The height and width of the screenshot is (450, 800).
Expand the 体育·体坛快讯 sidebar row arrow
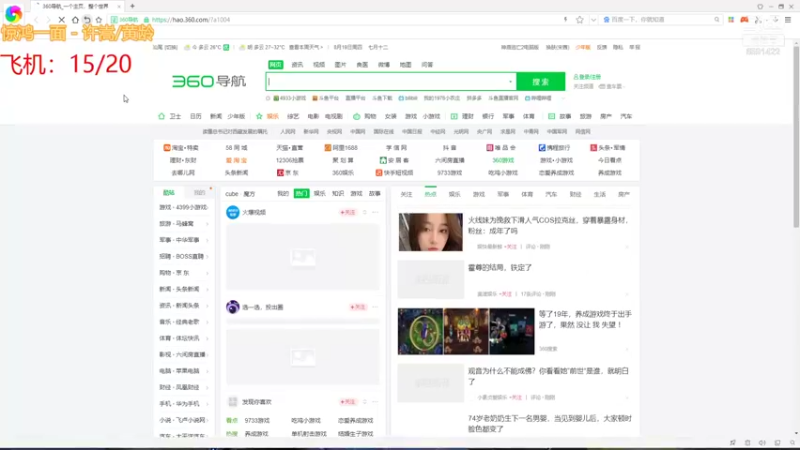207,338
